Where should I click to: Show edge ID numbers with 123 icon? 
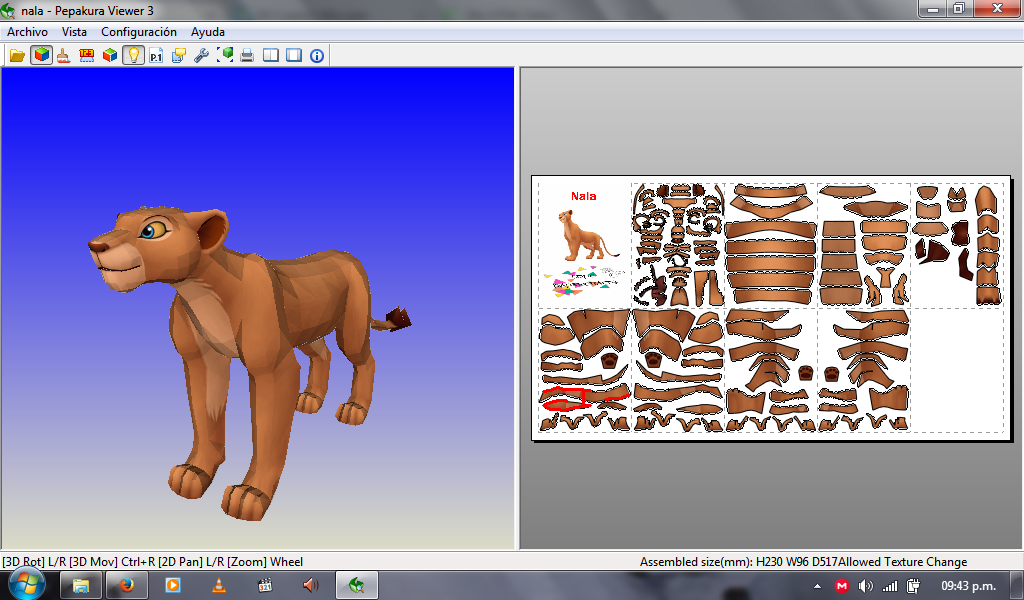point(86,55)
